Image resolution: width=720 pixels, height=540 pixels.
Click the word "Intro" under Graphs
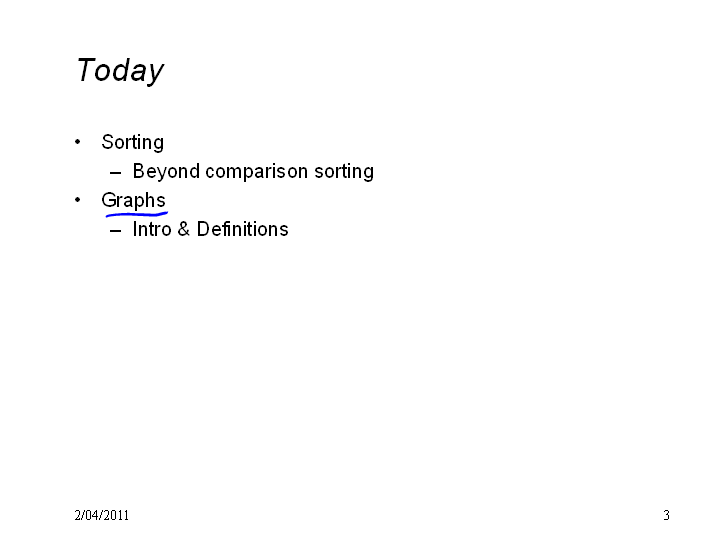(152, 229)
